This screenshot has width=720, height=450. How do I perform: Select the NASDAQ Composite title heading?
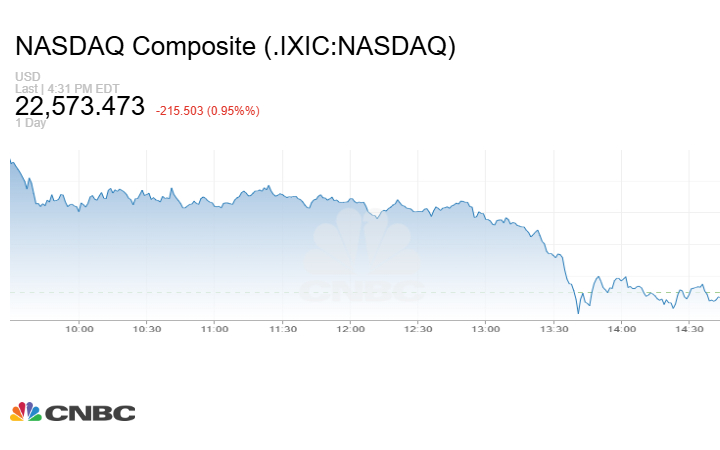pos(235,47)
